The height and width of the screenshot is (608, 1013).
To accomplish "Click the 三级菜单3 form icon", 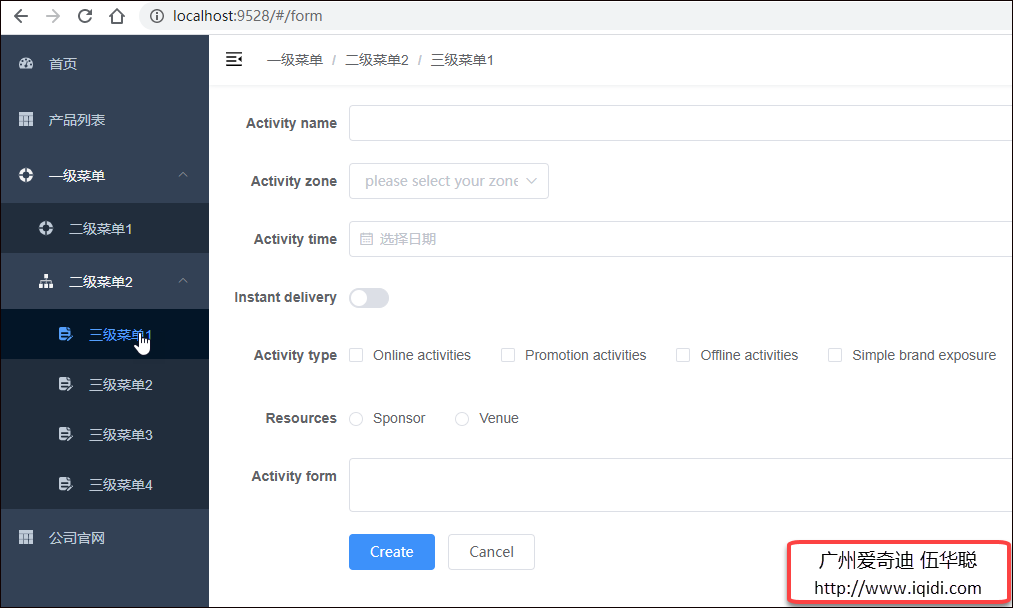I will 65,434.
